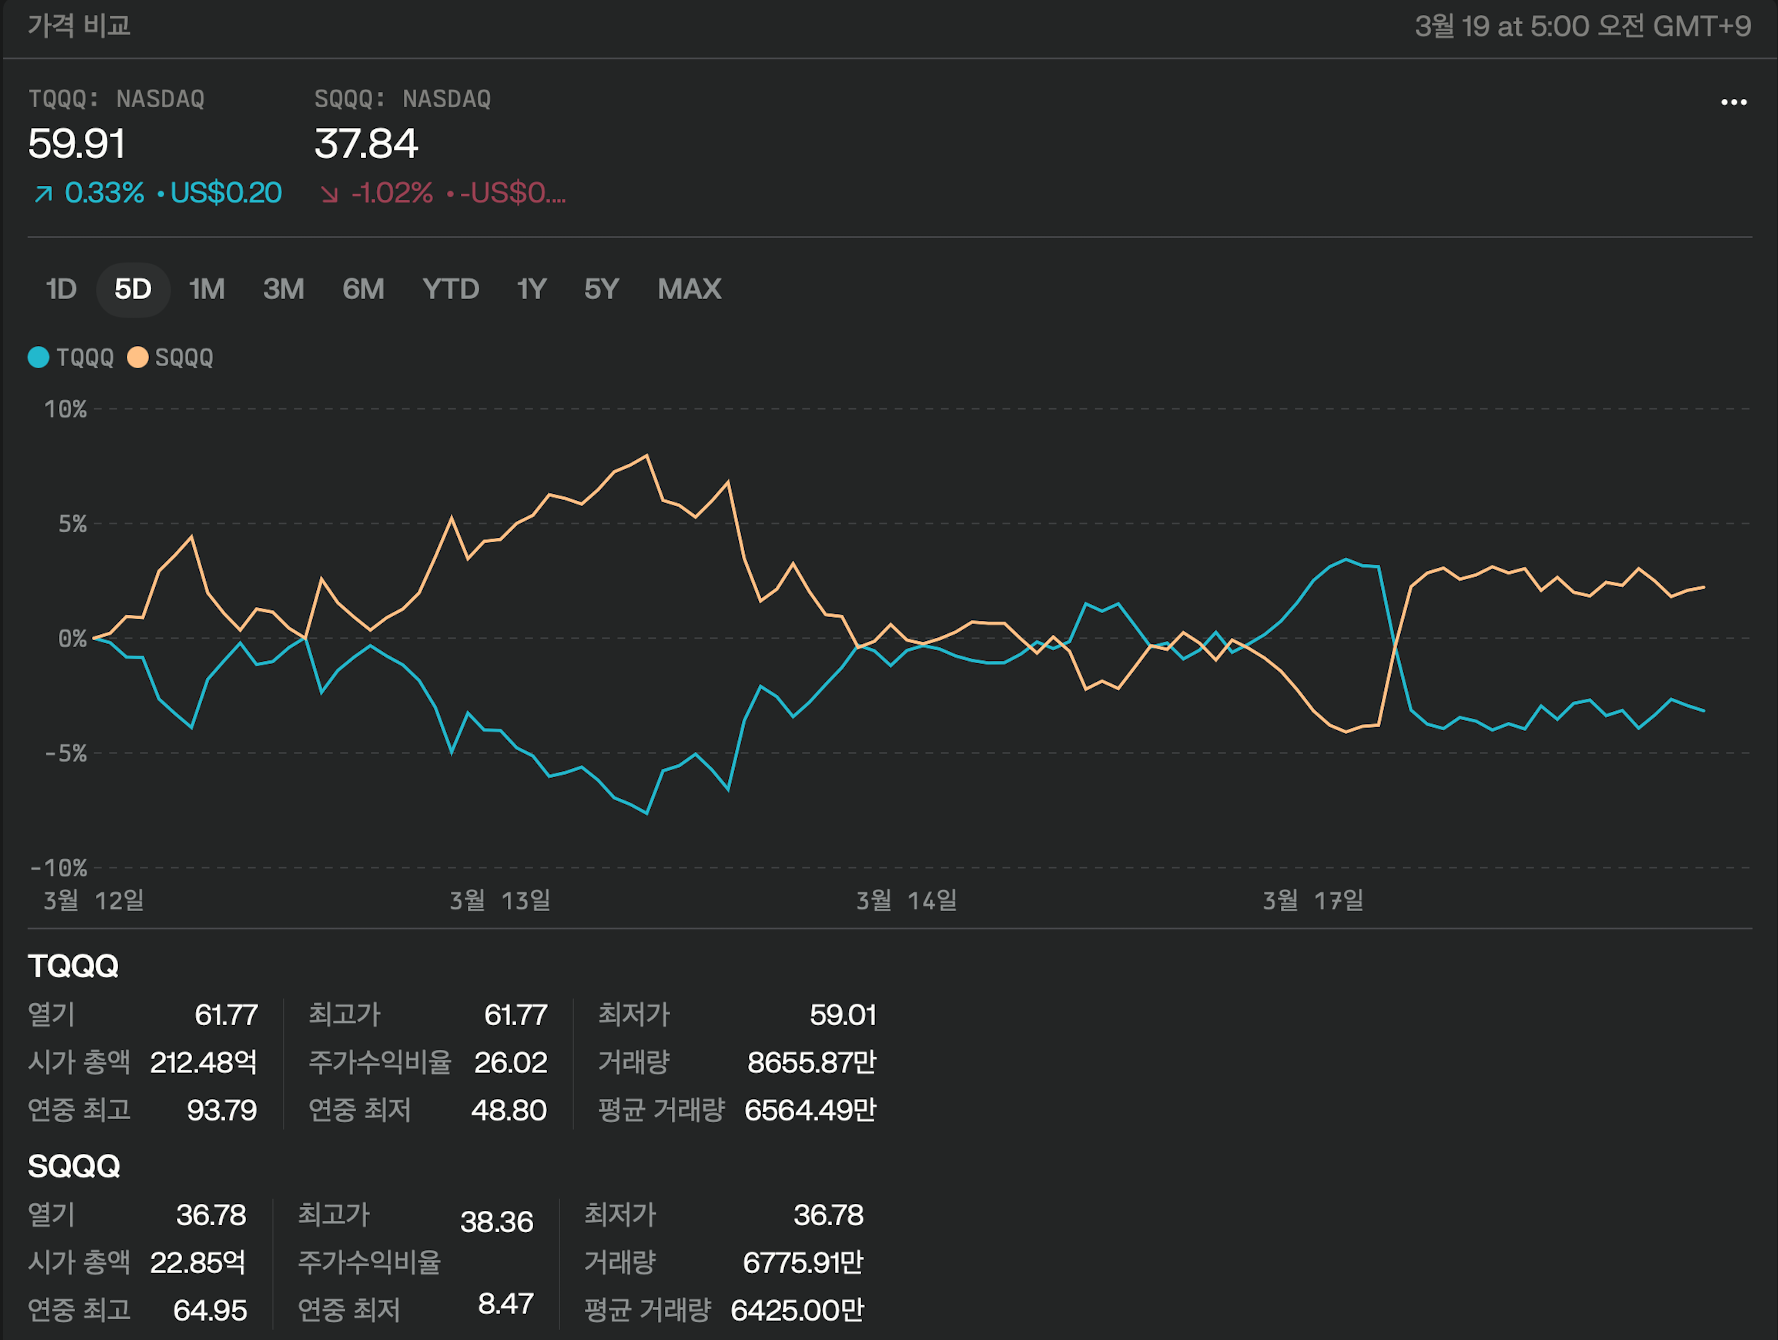This screenshot has height=1340, width=1778.
Task: Click the SQQQ downward trend arrow icon
Action: click(329, 194)
